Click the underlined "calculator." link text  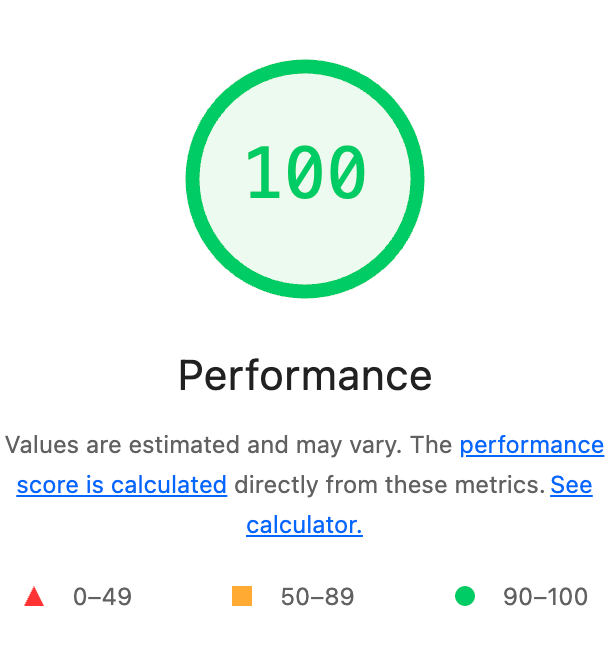tap(304, 525)
